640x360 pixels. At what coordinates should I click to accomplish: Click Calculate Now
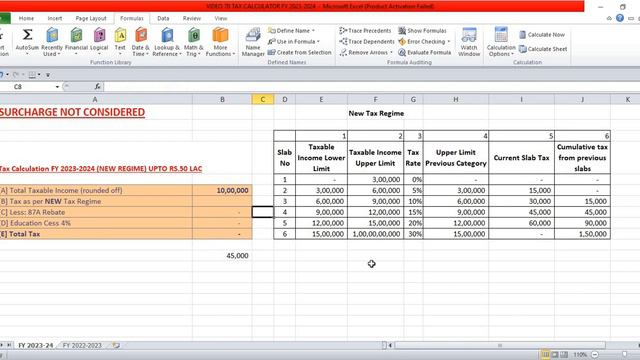pos(542,35)
